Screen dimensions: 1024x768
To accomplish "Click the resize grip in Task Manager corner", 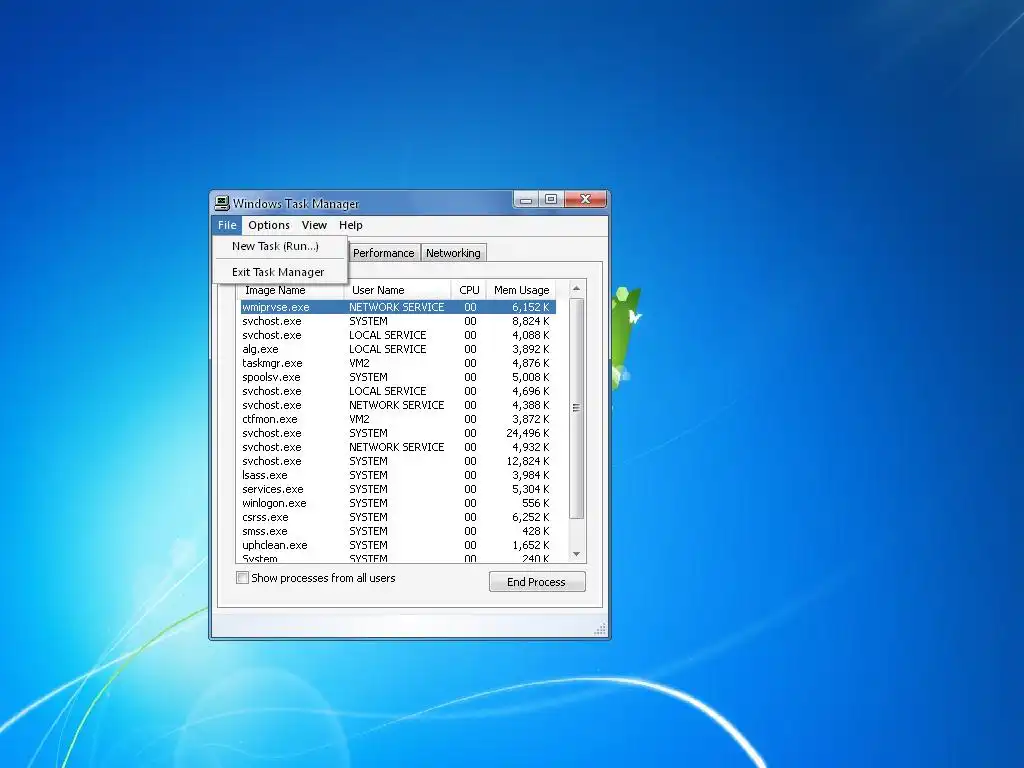I will click(x=600, y=629).
